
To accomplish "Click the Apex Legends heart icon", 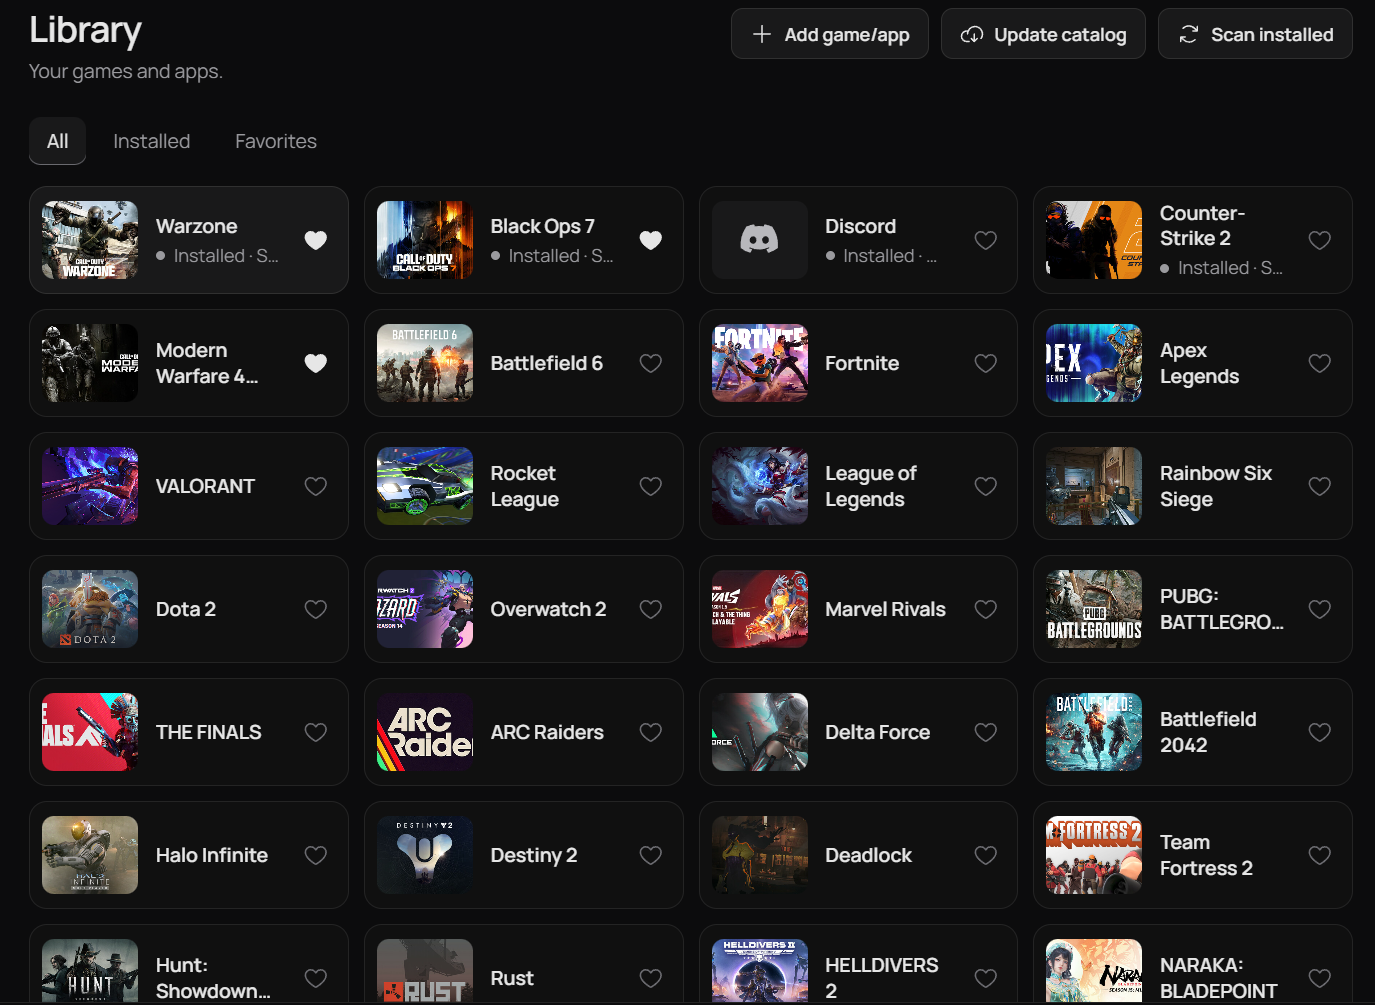I will pyautogui.click(x=1320, y=363).
